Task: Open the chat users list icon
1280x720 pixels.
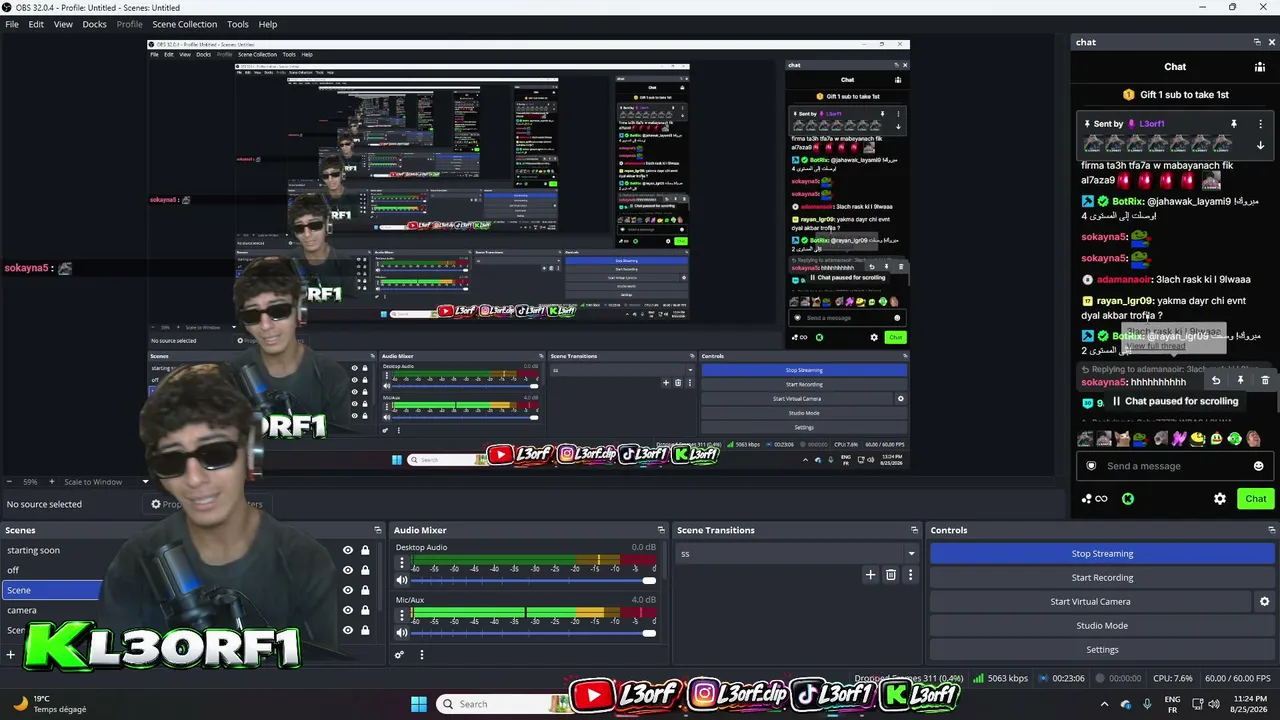Action: (1260, 67)
